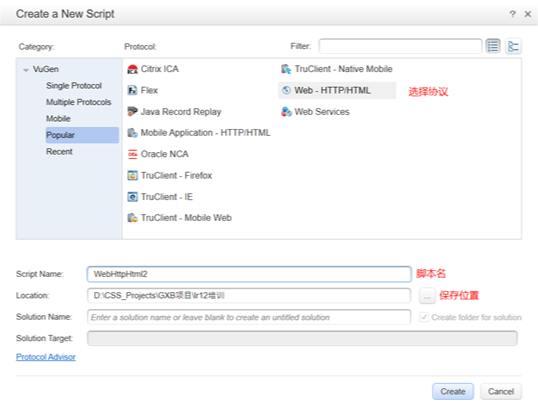The image size is (538, 406).
Task: Select the Web - HTTP/HTML protocol icon
Action: click(286, 90)
